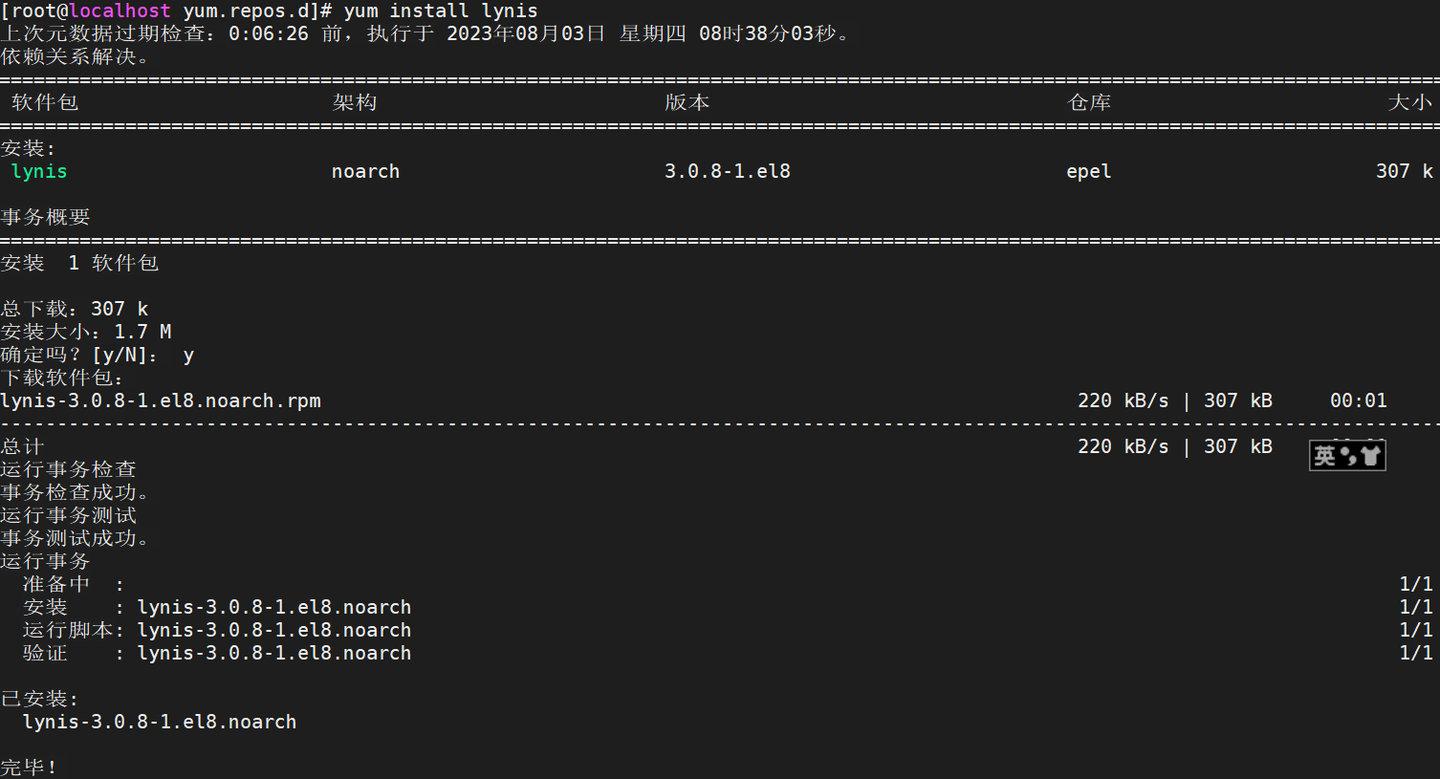
Task: Click the green lynis package name
Action: coord(39,171)
